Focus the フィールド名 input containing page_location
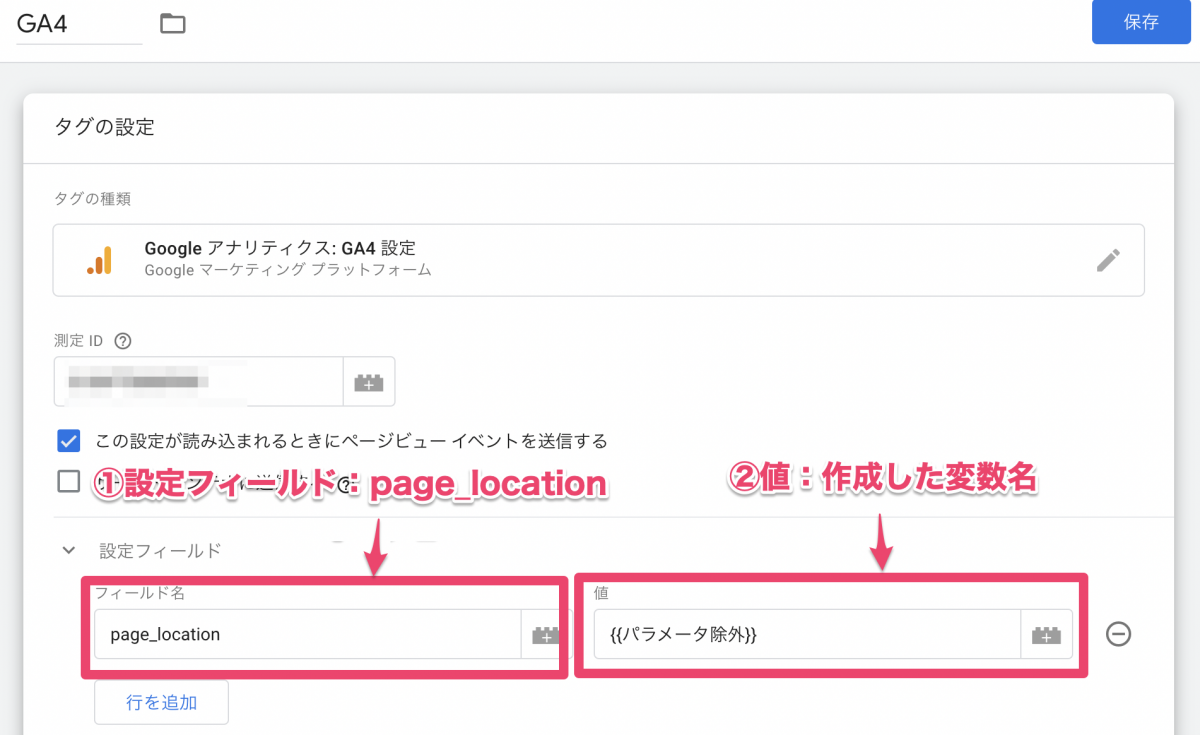 (307, 634)
